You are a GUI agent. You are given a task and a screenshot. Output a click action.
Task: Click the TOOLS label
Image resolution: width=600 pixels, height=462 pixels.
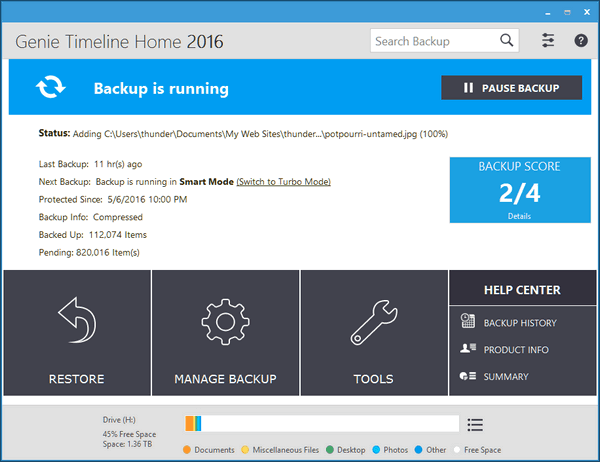(x=373, y=379)
